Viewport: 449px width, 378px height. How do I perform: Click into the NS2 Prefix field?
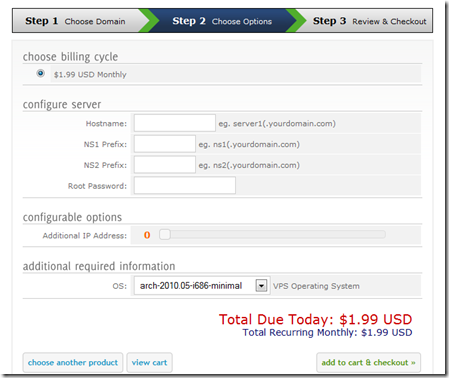(165, 164)
